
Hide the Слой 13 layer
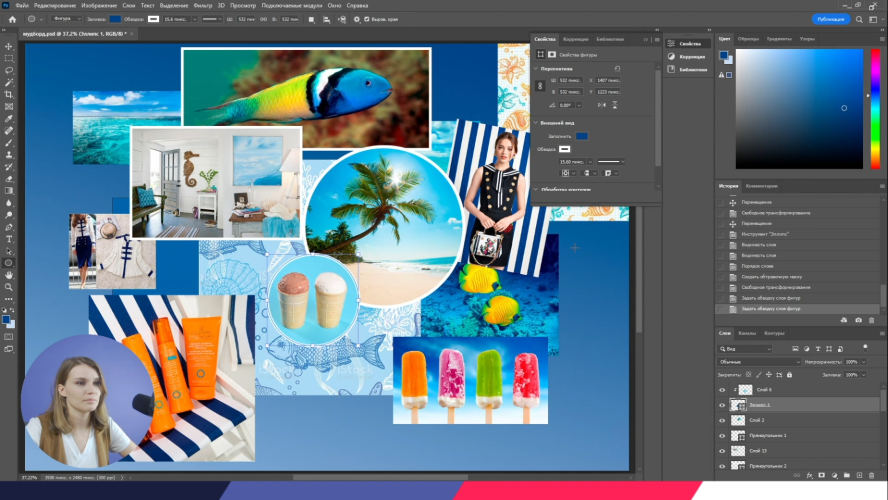(x=722, y=451)
